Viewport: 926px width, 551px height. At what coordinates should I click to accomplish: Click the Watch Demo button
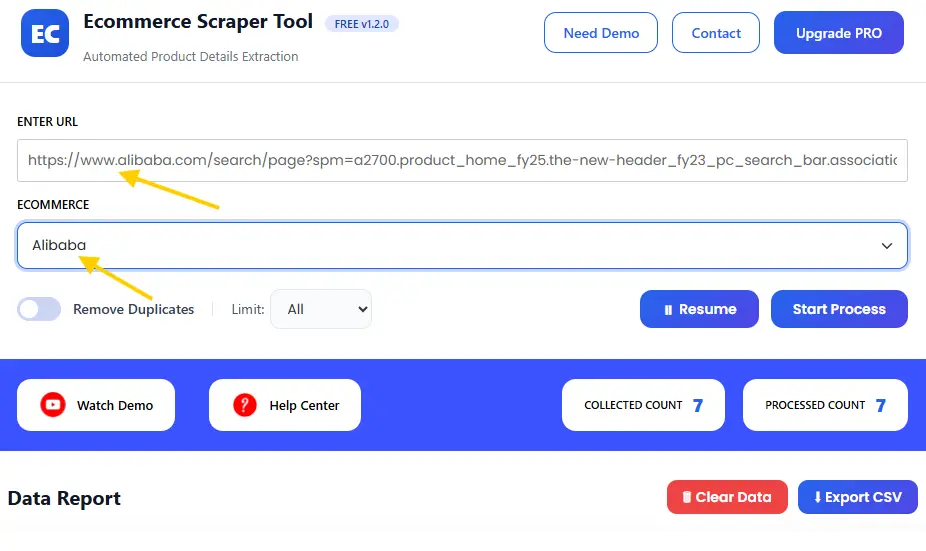click(x=96, y=405)
